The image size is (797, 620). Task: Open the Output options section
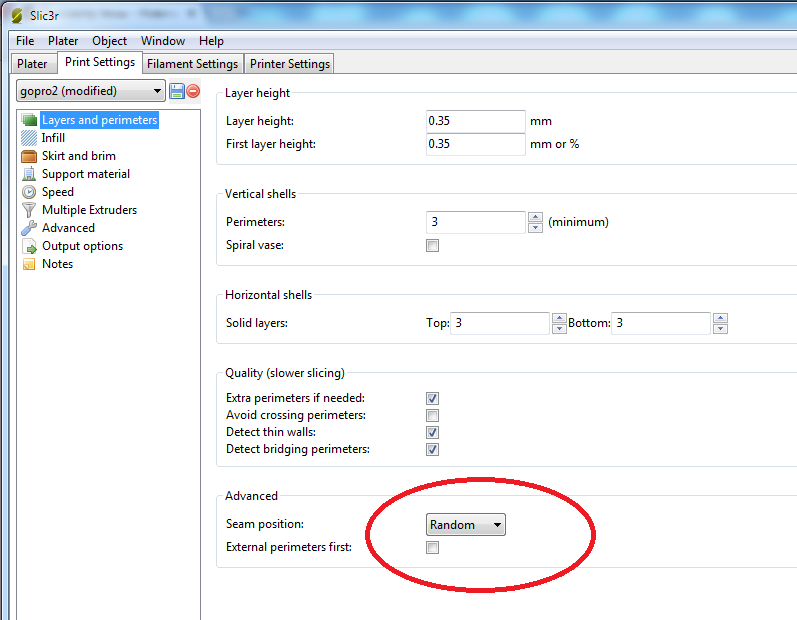[82, 246]
